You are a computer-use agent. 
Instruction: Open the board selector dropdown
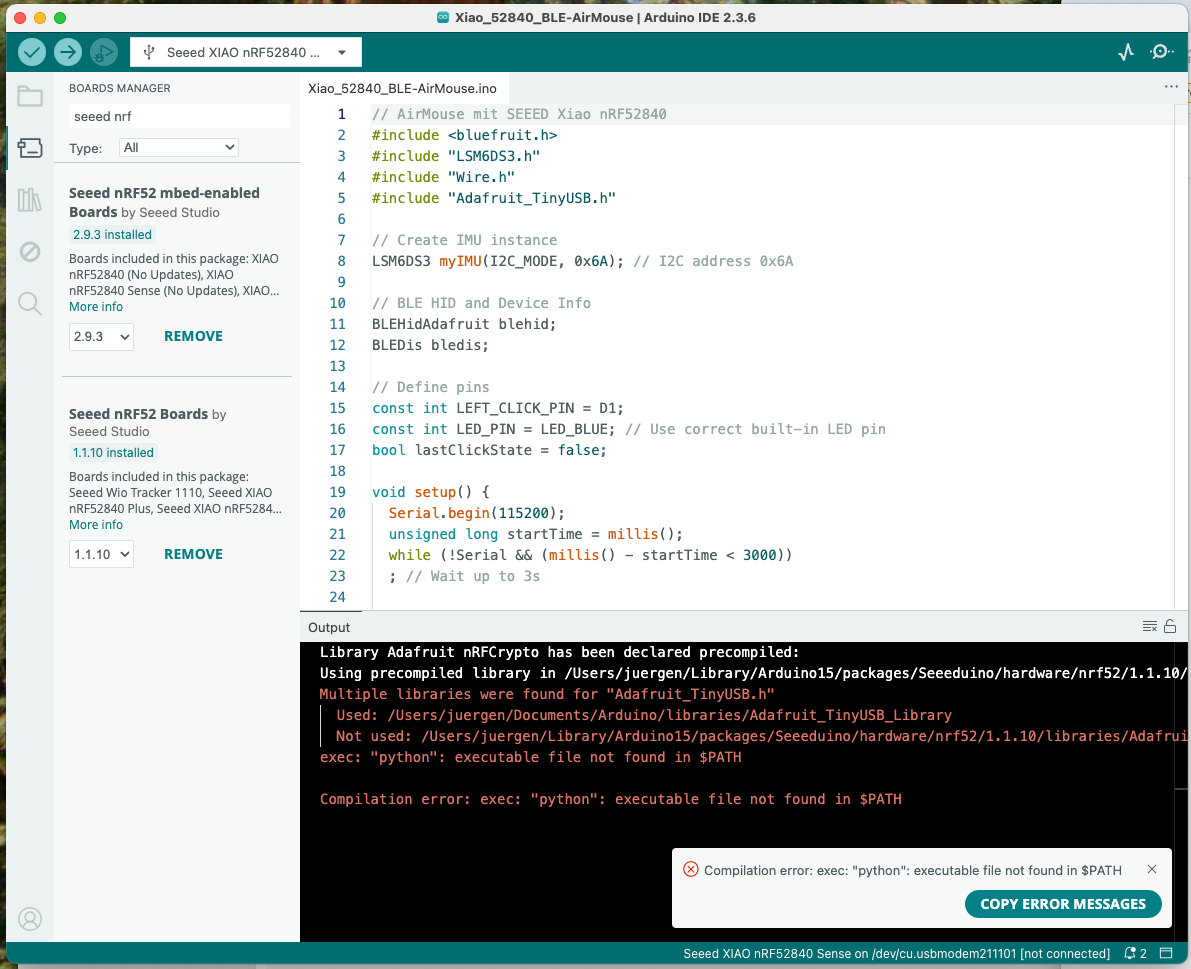[x=246, y=52]
